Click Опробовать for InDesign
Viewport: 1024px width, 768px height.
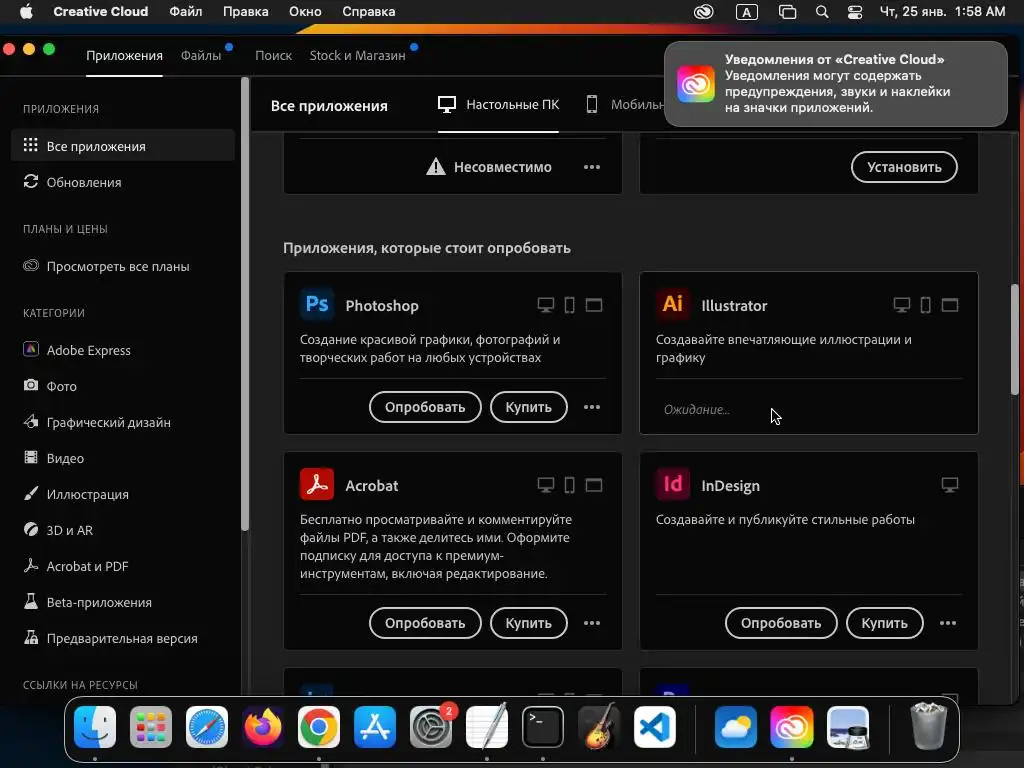click(780, 623)
